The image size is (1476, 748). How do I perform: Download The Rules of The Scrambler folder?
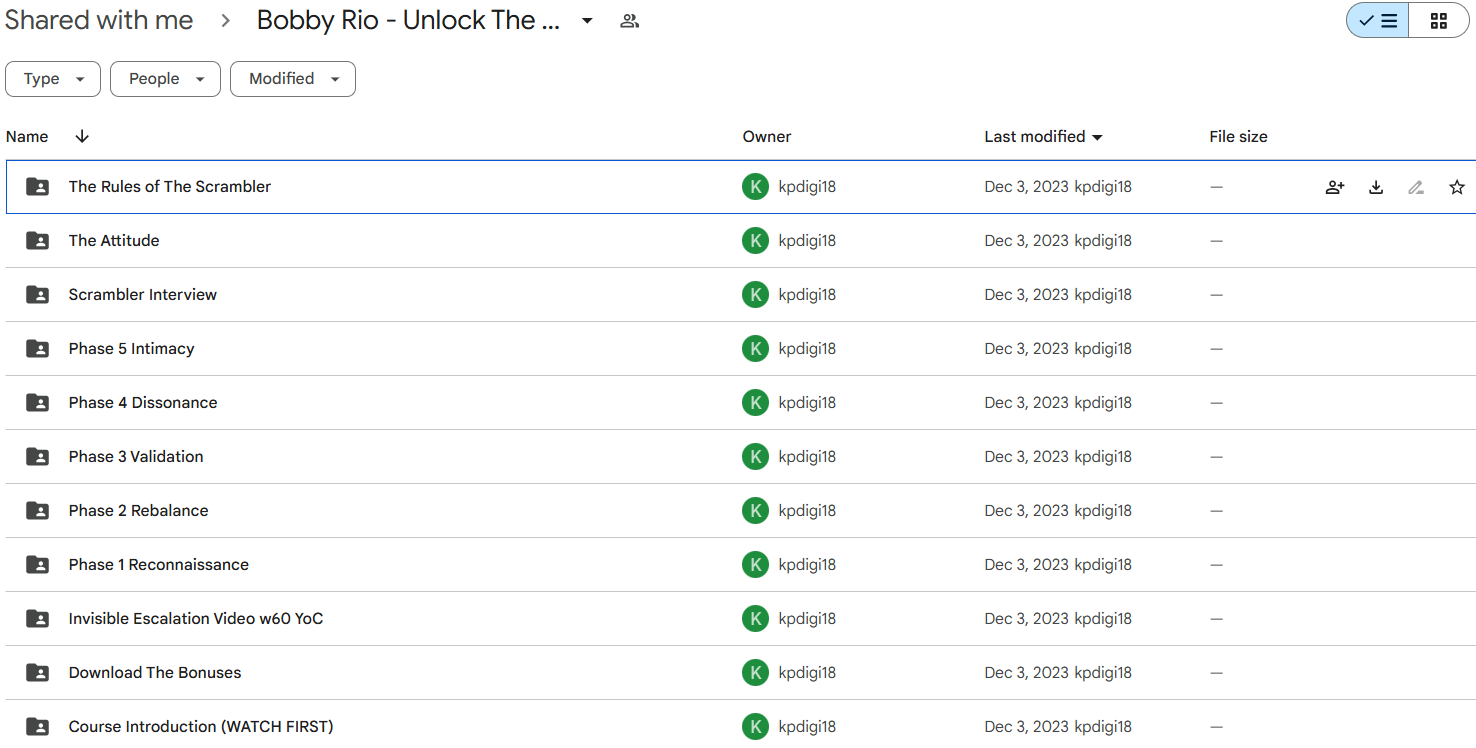1376,187
